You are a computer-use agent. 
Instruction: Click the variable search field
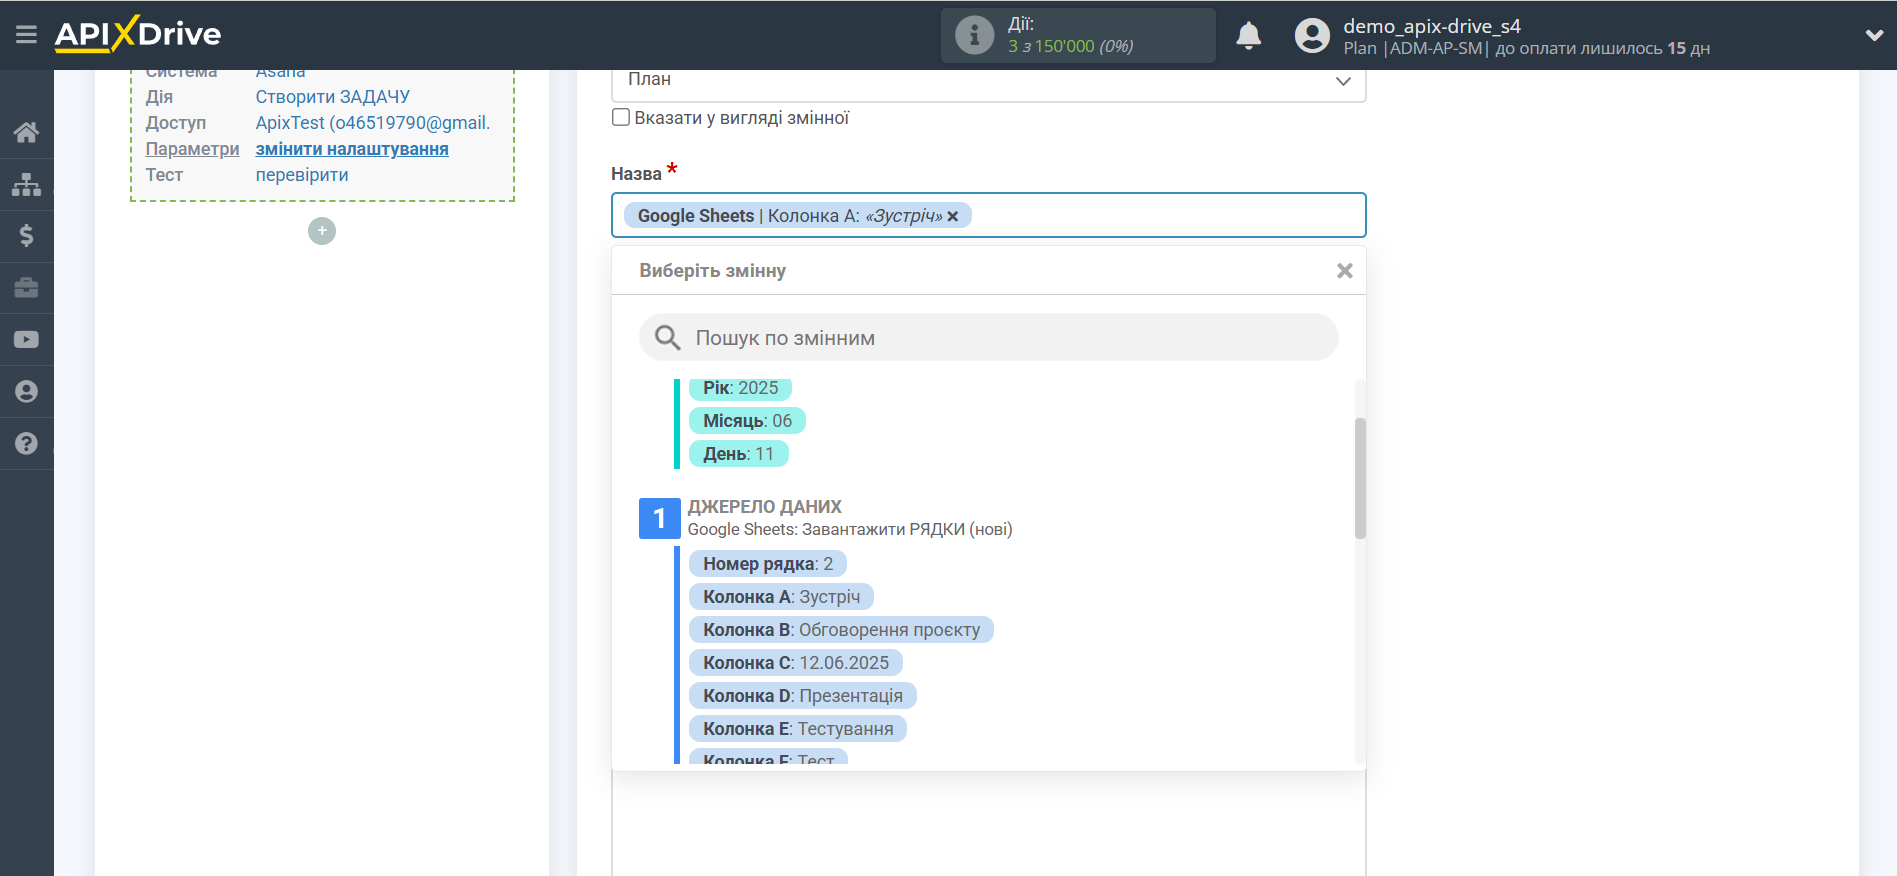tap(989, 338)
